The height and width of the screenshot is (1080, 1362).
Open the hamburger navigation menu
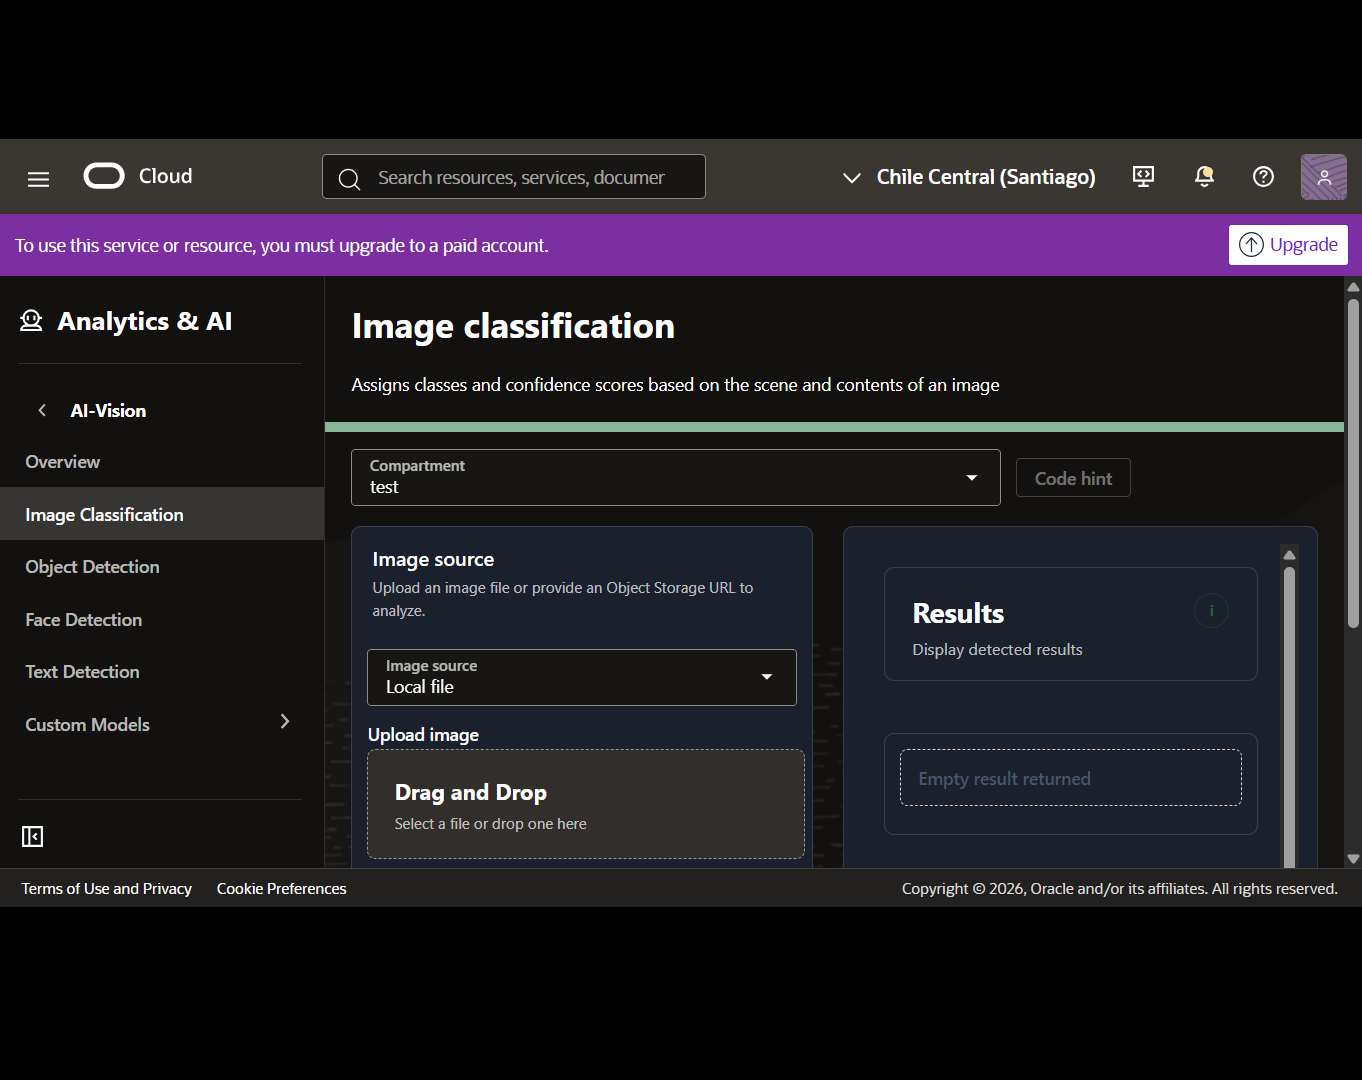click(x=38, y=179)
